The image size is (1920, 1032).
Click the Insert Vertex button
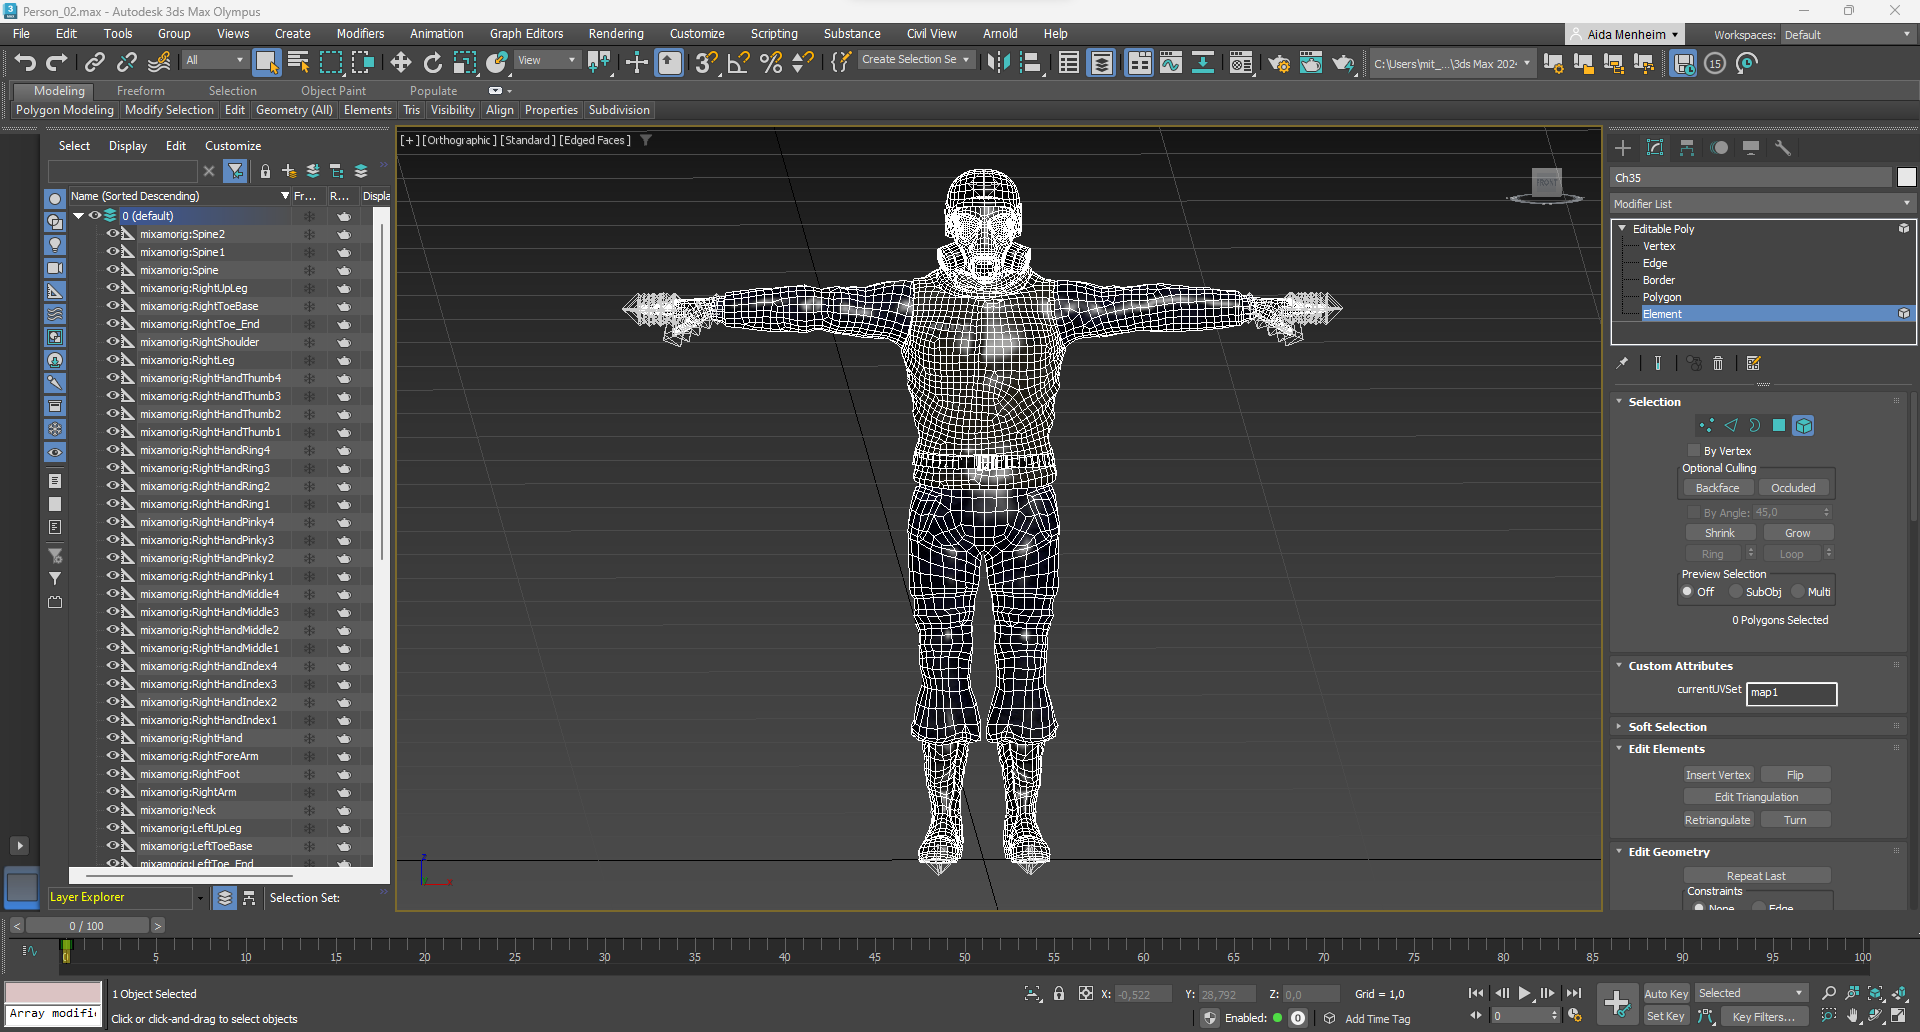[1718, 775]
